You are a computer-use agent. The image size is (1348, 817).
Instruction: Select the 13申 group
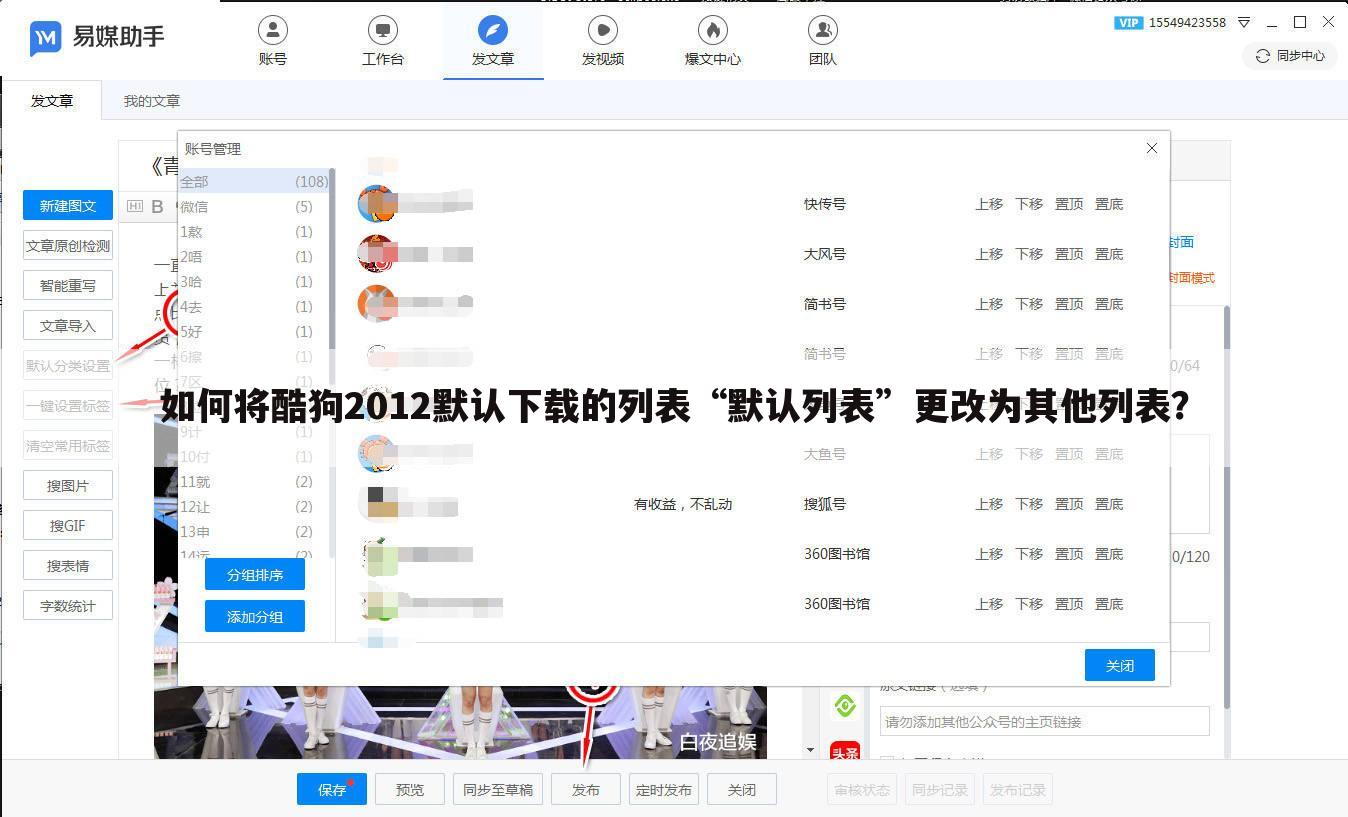pos(254,532)
